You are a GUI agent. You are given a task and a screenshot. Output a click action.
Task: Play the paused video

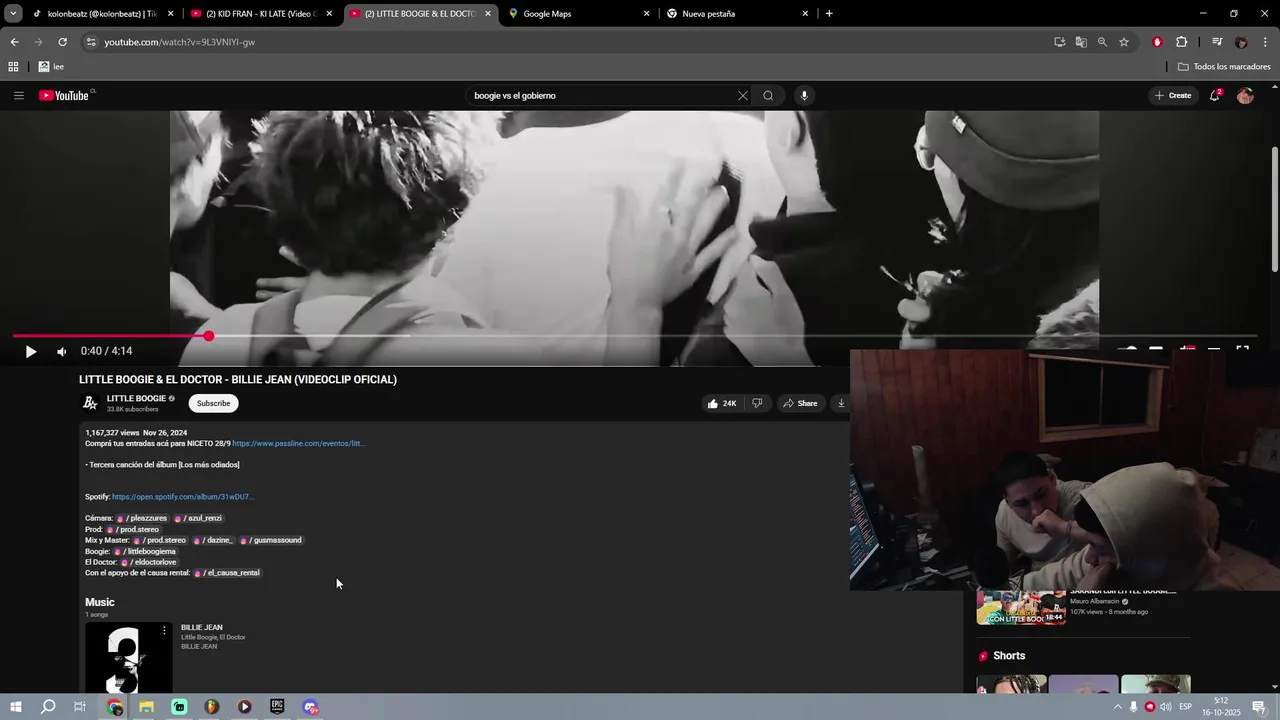(x=30, y=351)
